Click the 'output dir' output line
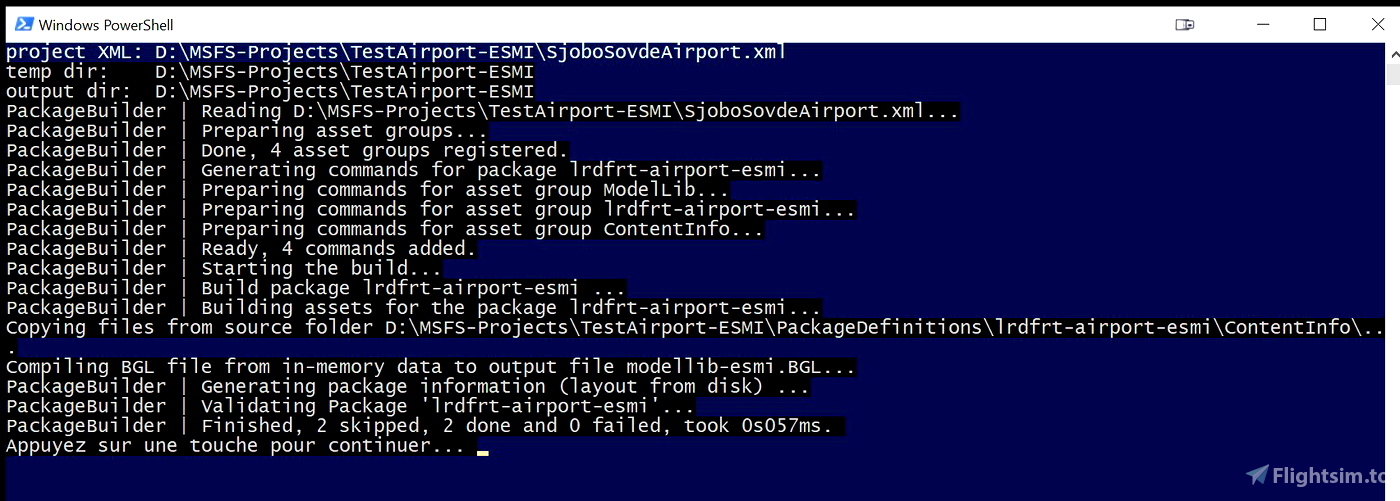This screenshot has width=1400, height=501. coord(270,92)
